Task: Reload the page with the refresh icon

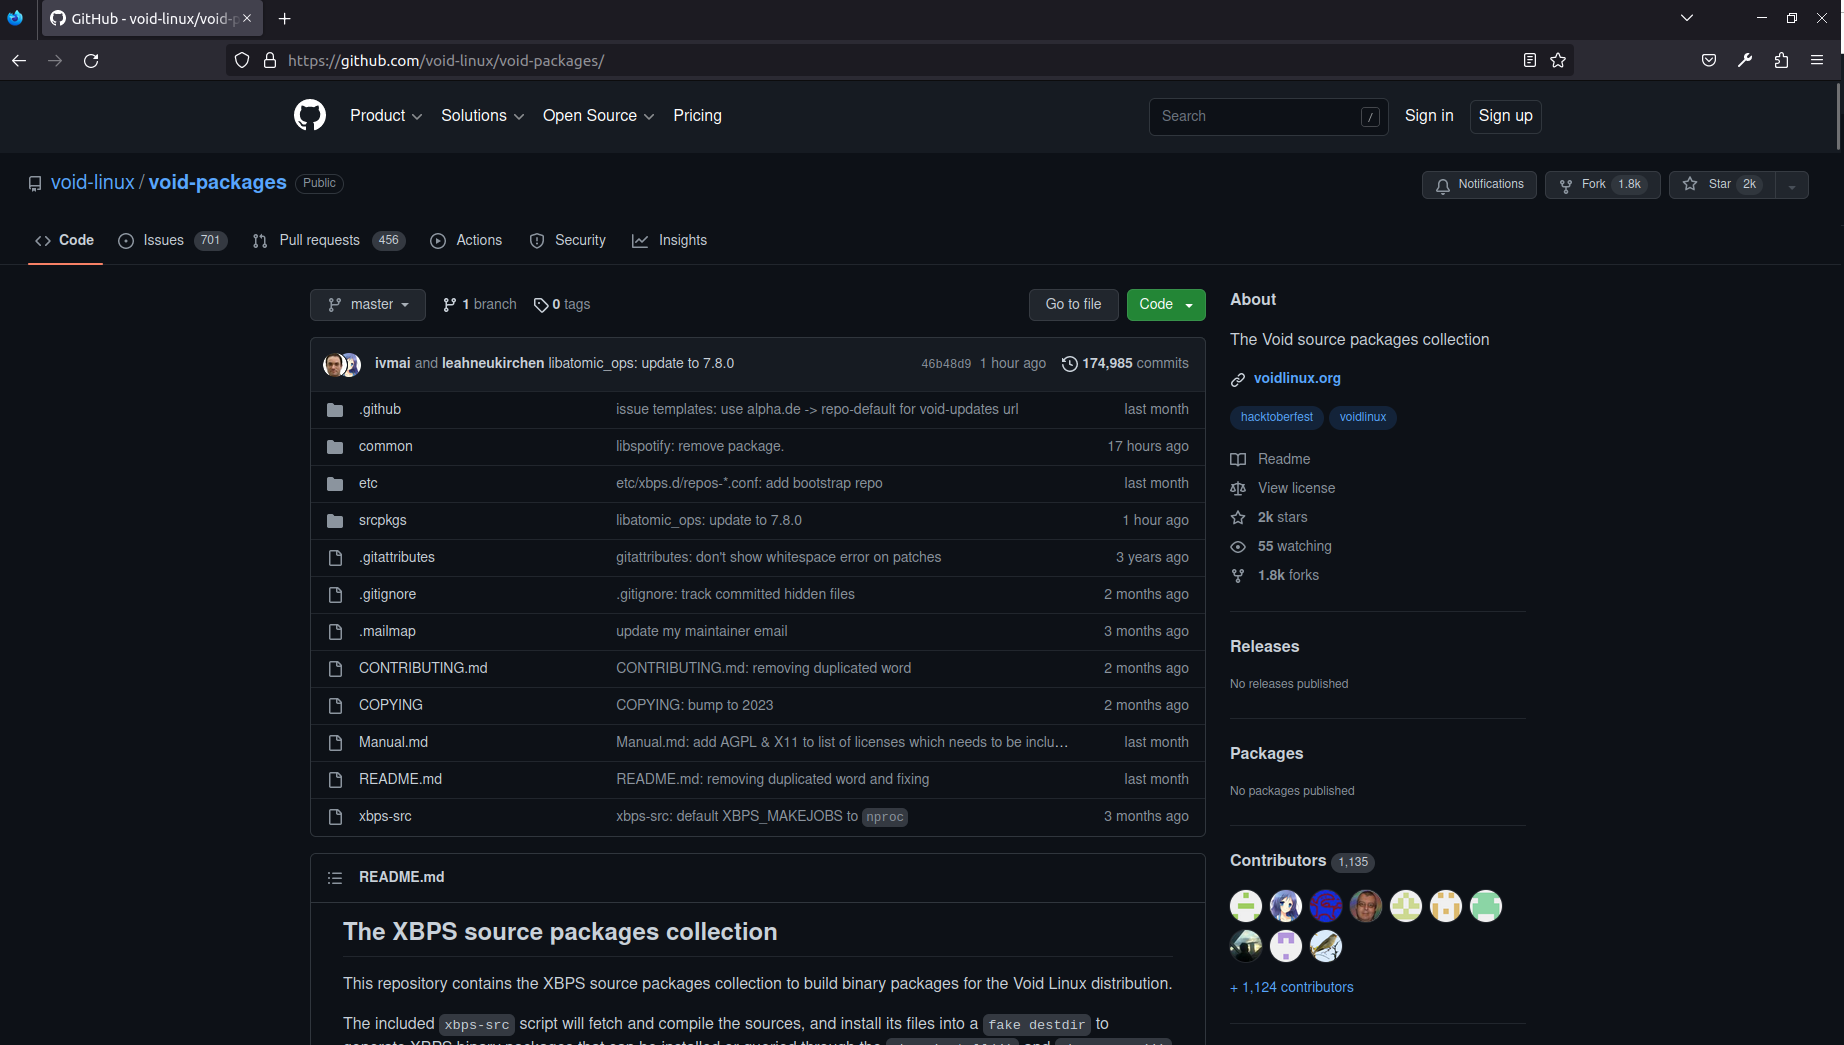Action: point(91,61)
